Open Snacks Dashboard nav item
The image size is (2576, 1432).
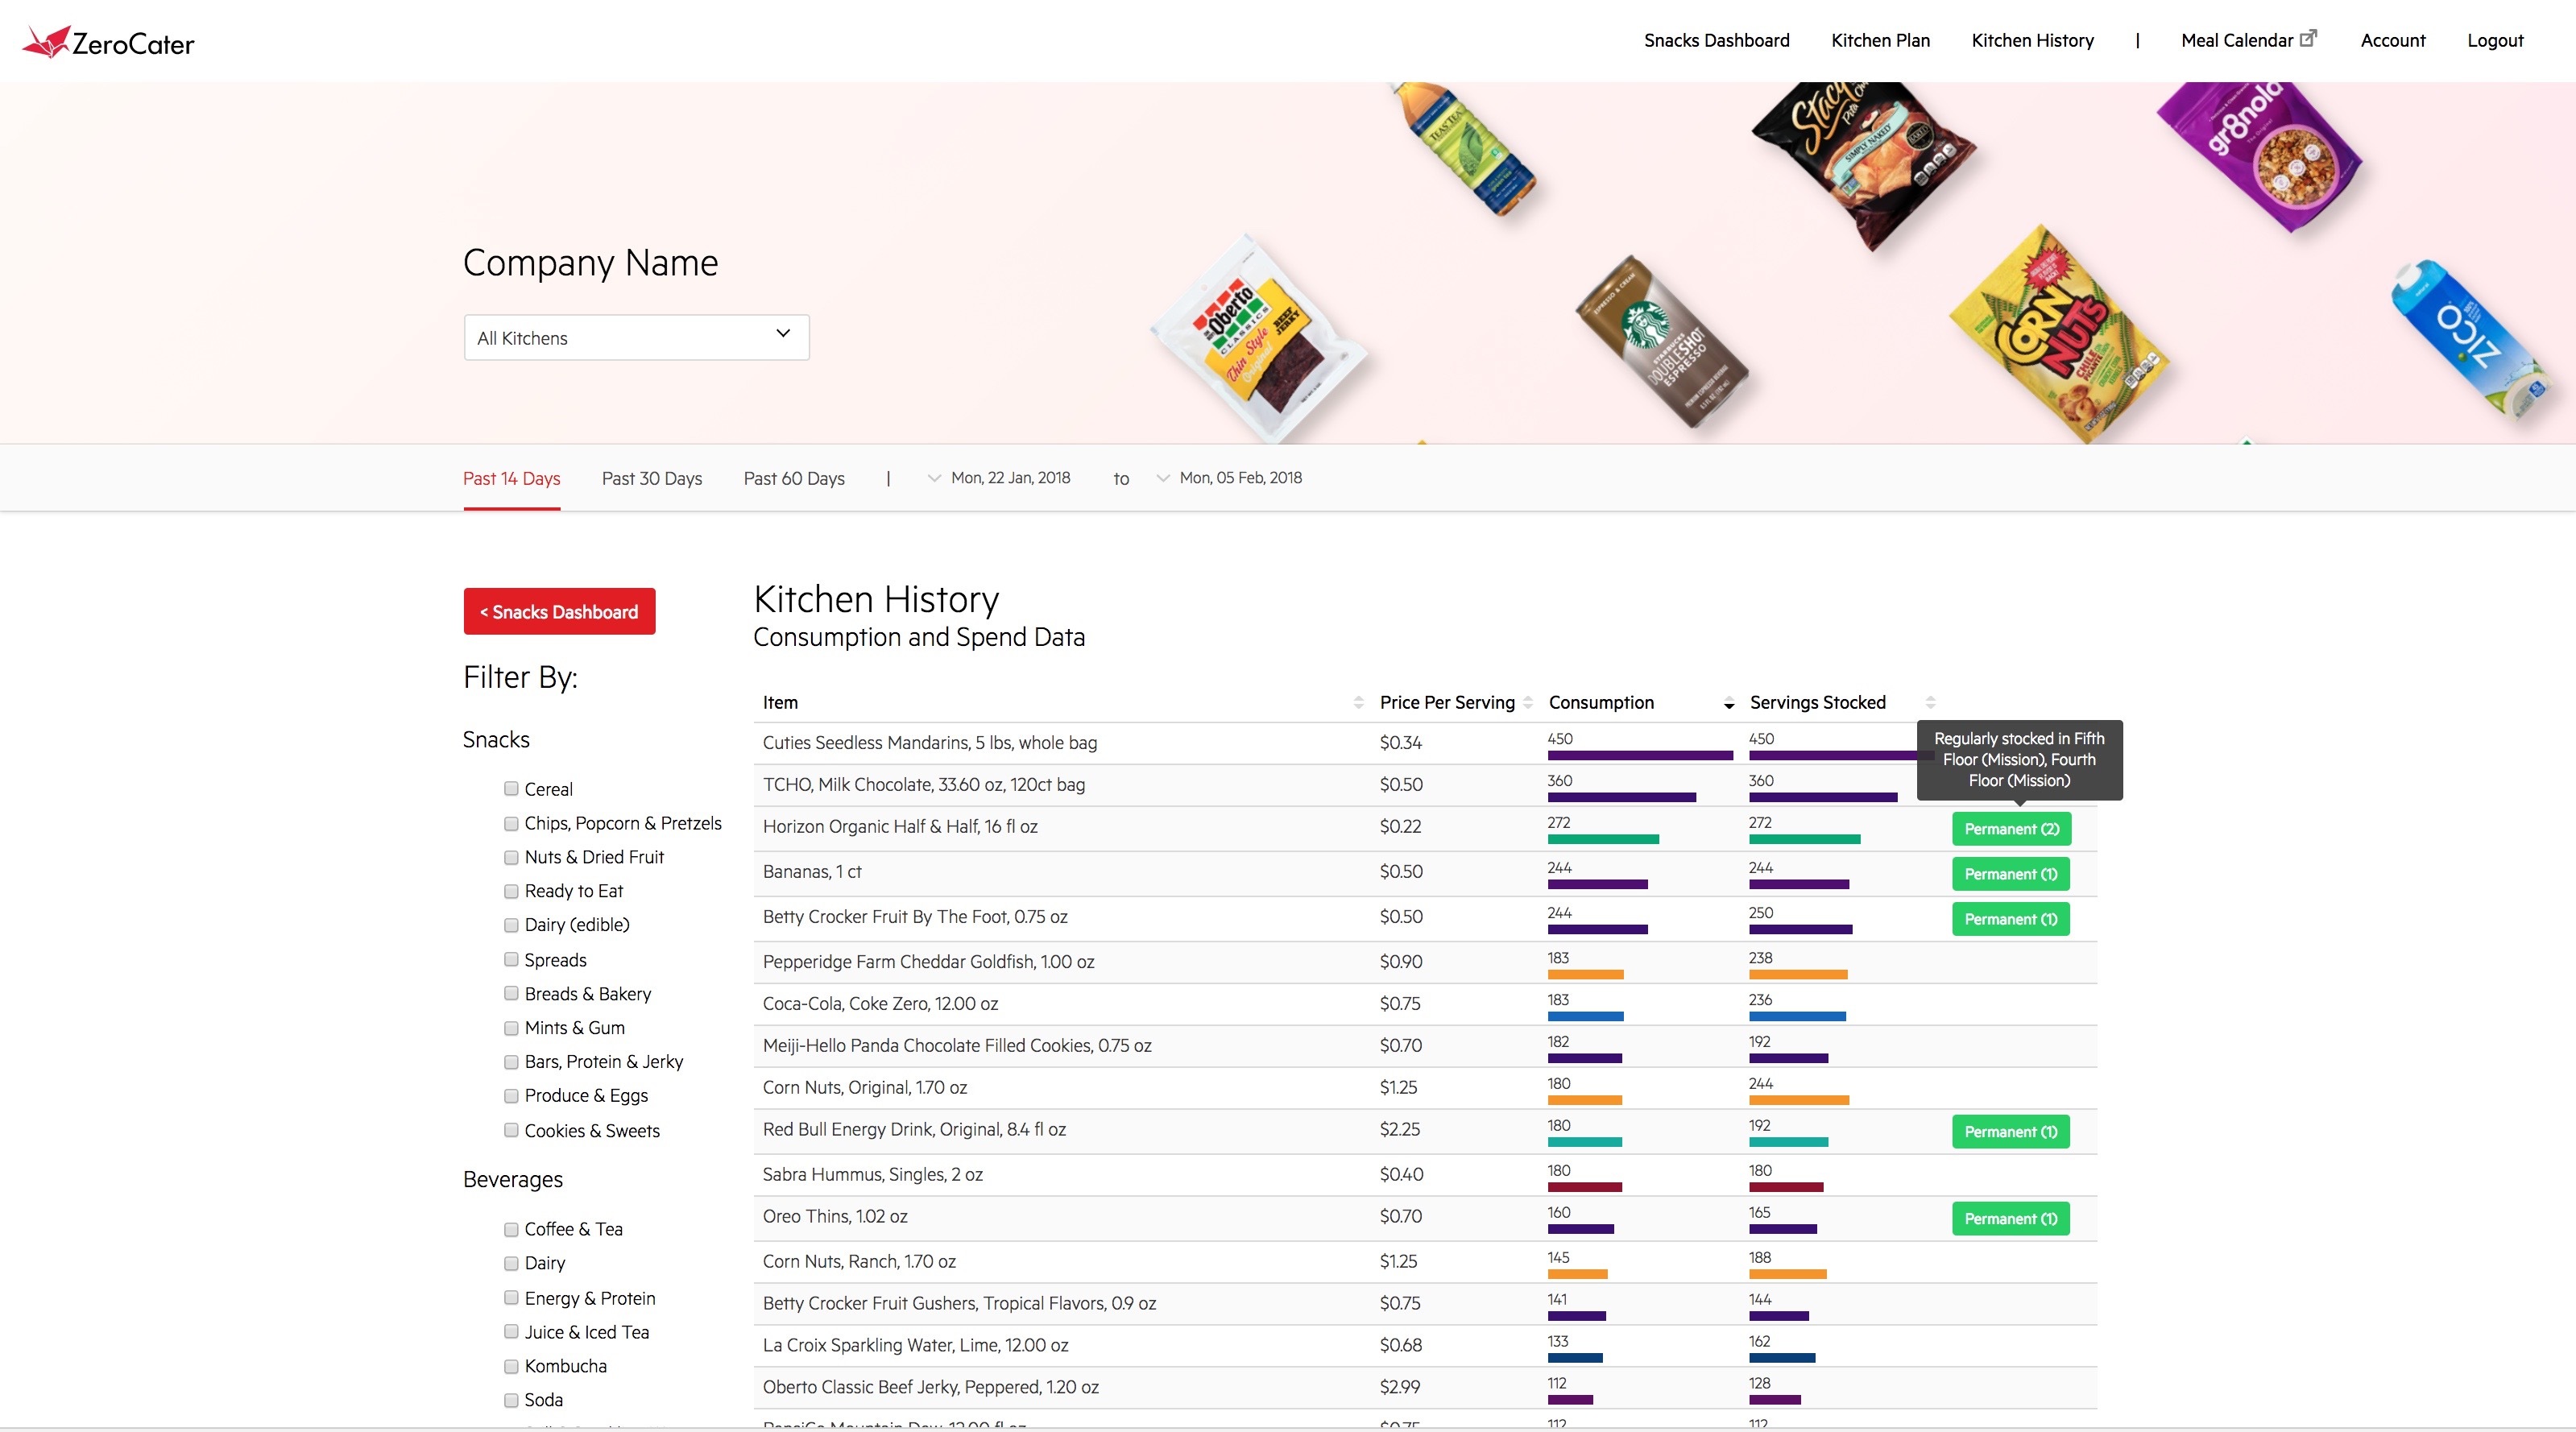pos(1716,40)
